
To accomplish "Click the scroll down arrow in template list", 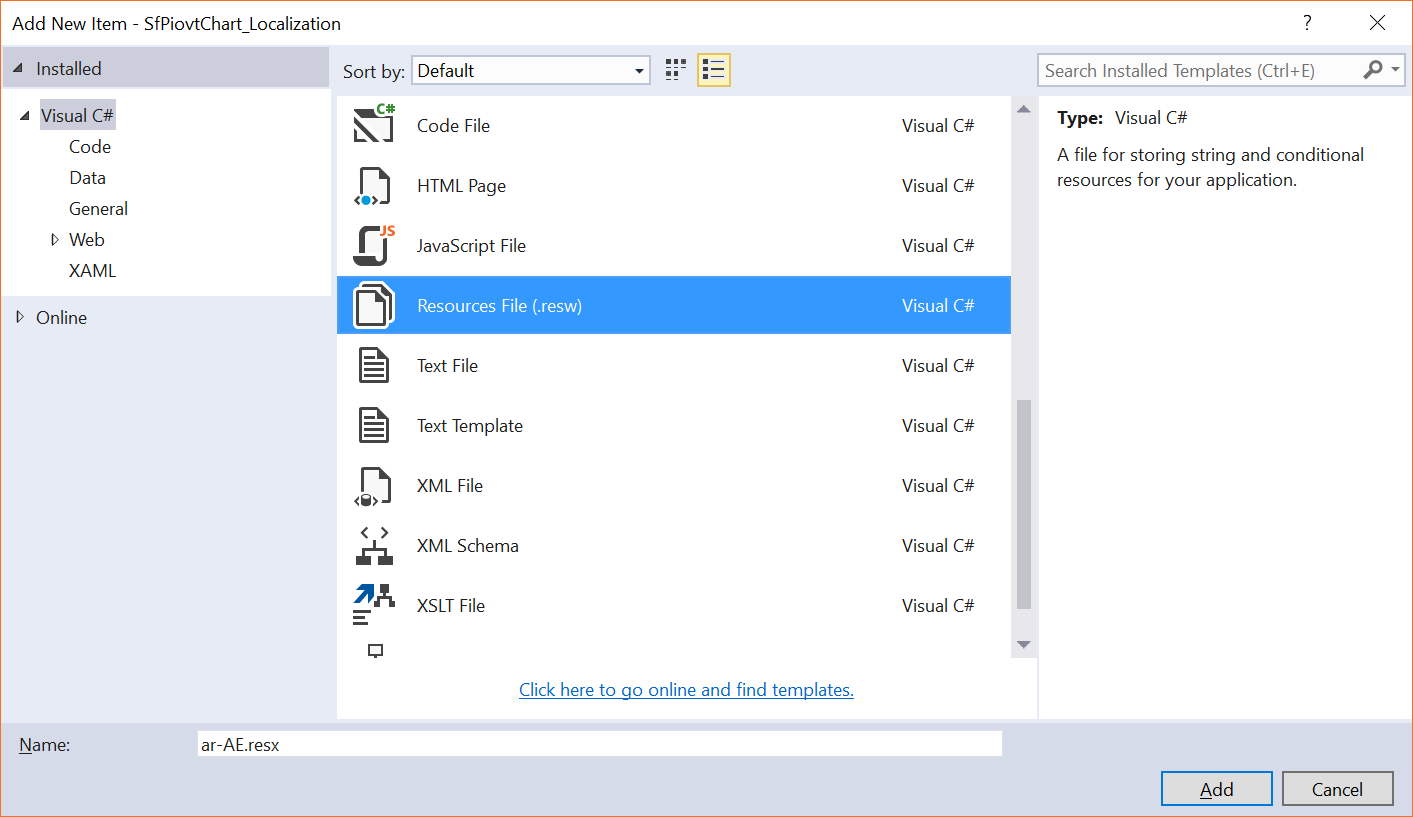I will (x=1023, y=645).
